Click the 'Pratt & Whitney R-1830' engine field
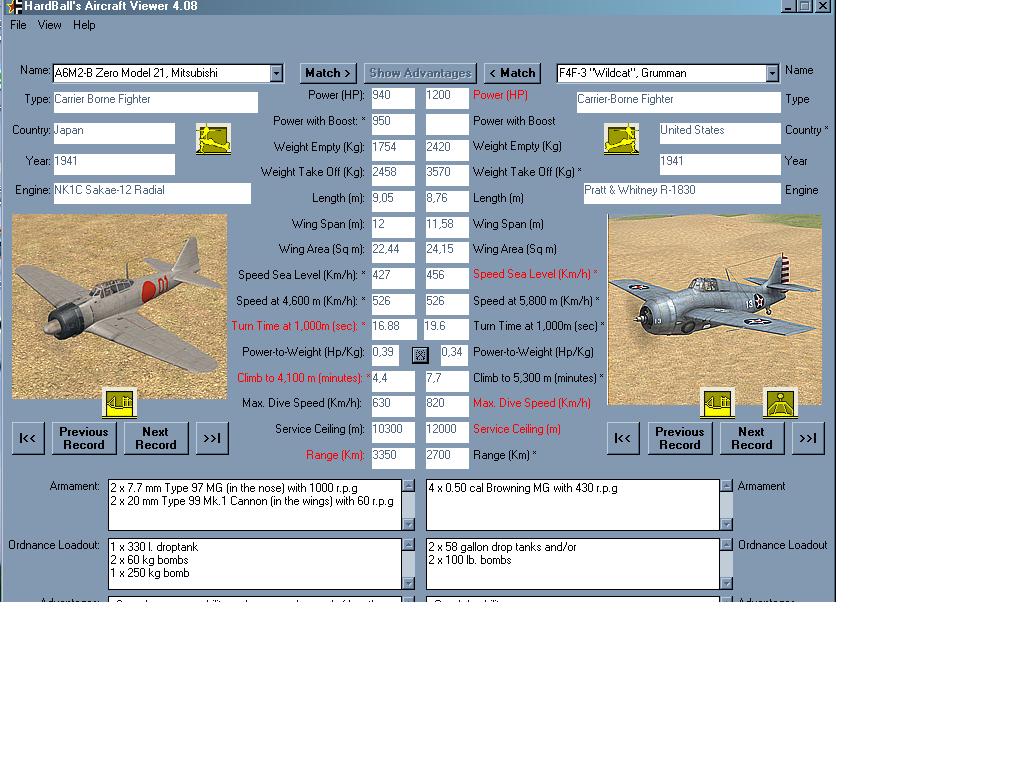 682,193
